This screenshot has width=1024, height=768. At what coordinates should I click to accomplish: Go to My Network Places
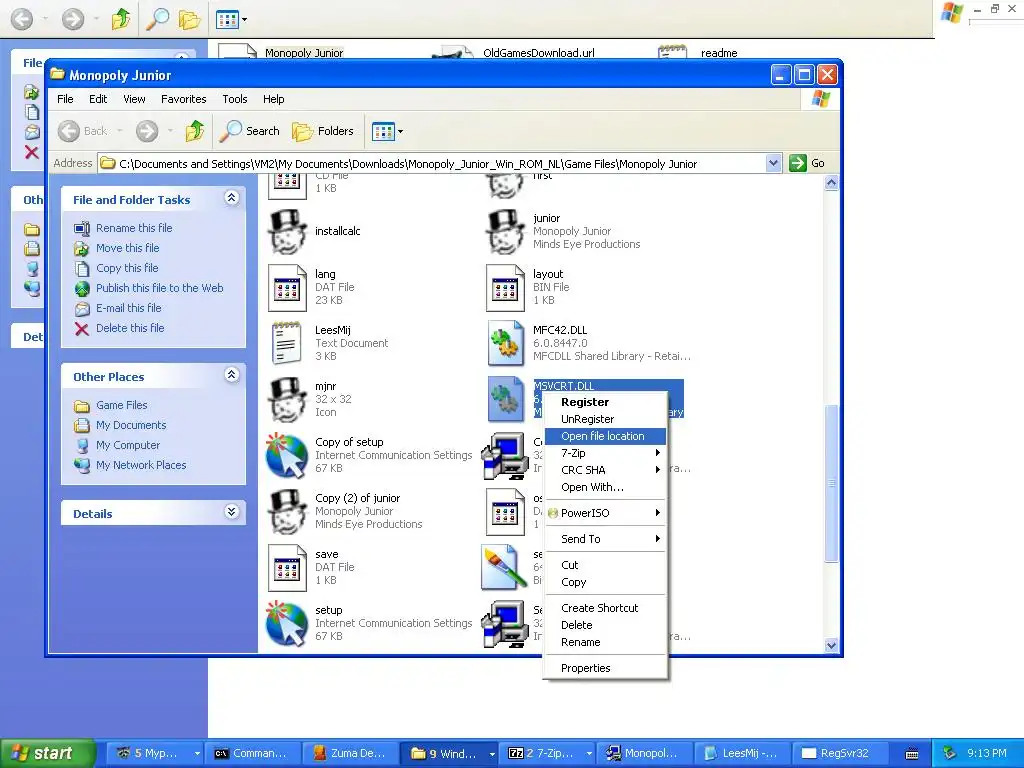click(141, 466)
